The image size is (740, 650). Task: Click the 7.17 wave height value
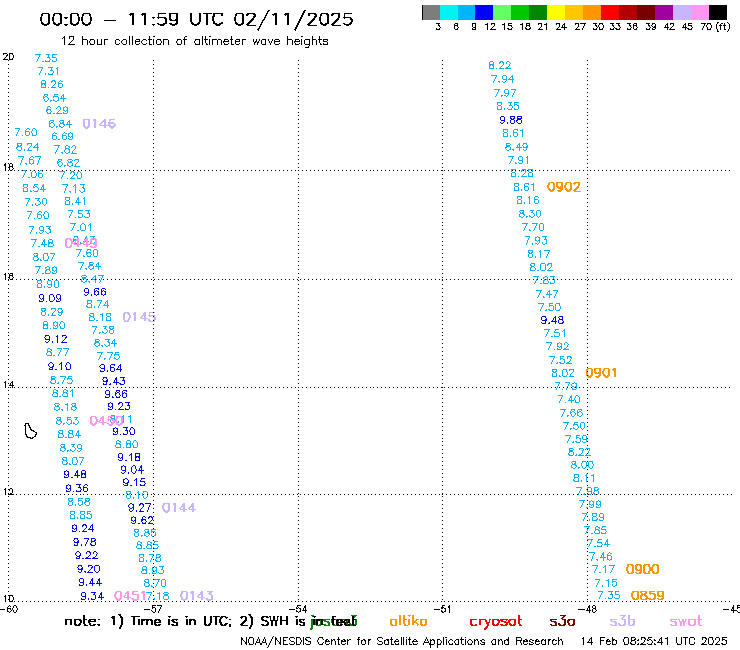604,569
